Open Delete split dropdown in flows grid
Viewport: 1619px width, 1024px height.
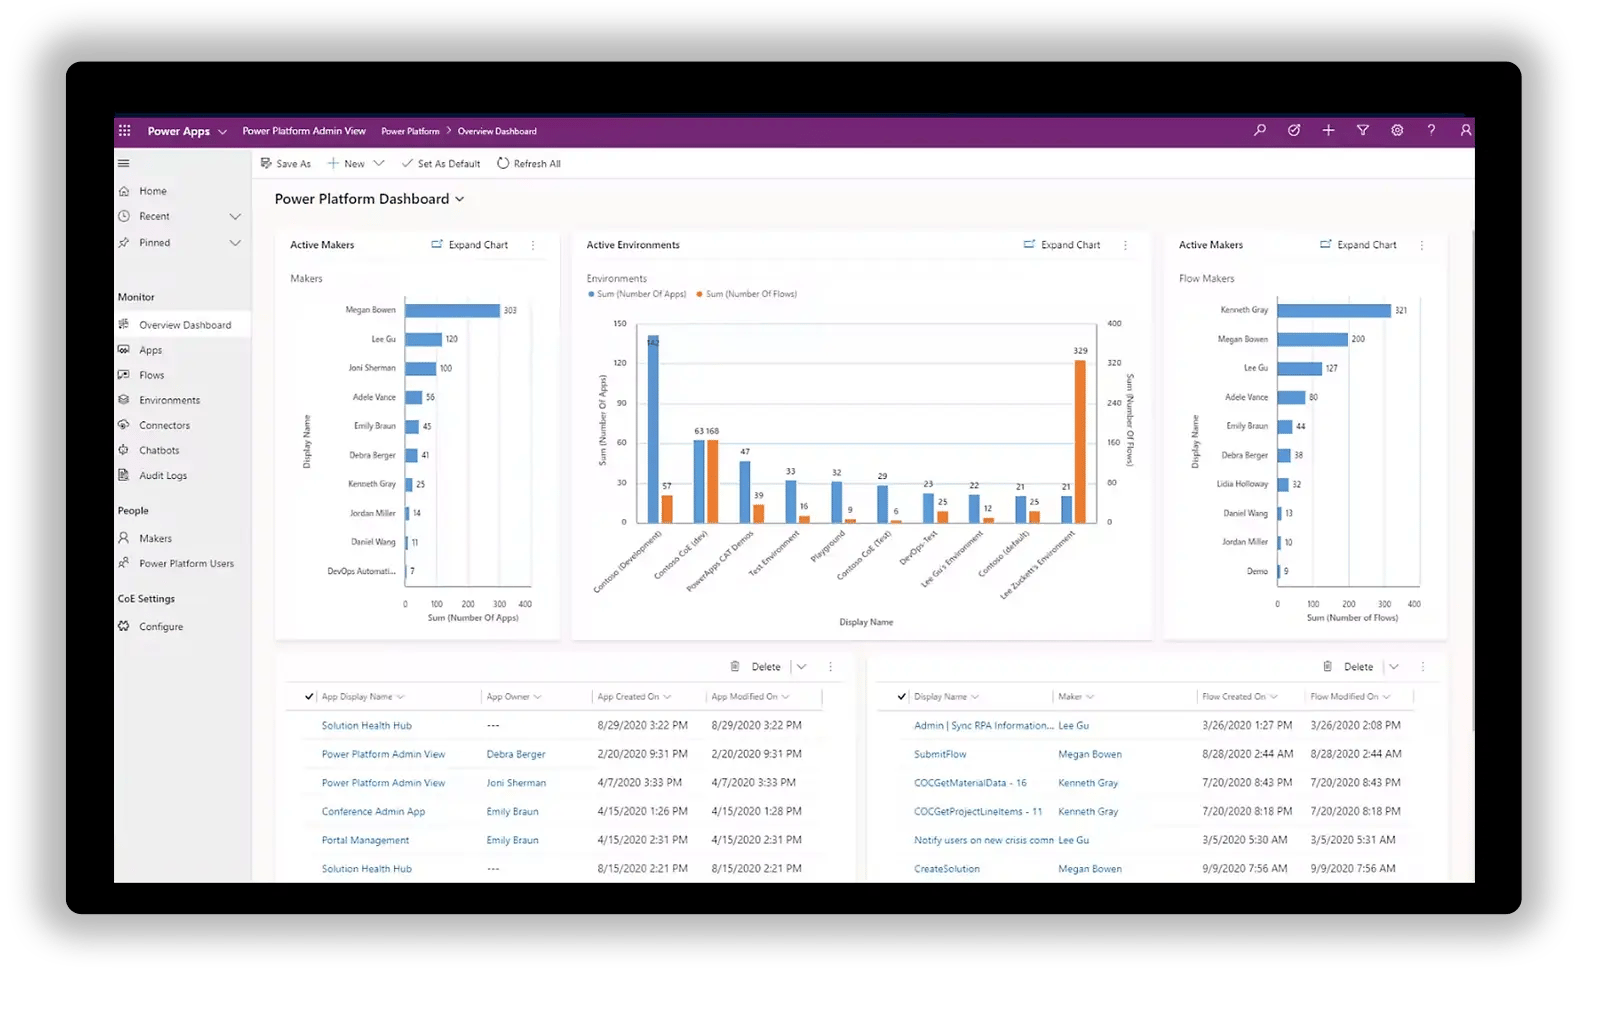(1394, 667)
